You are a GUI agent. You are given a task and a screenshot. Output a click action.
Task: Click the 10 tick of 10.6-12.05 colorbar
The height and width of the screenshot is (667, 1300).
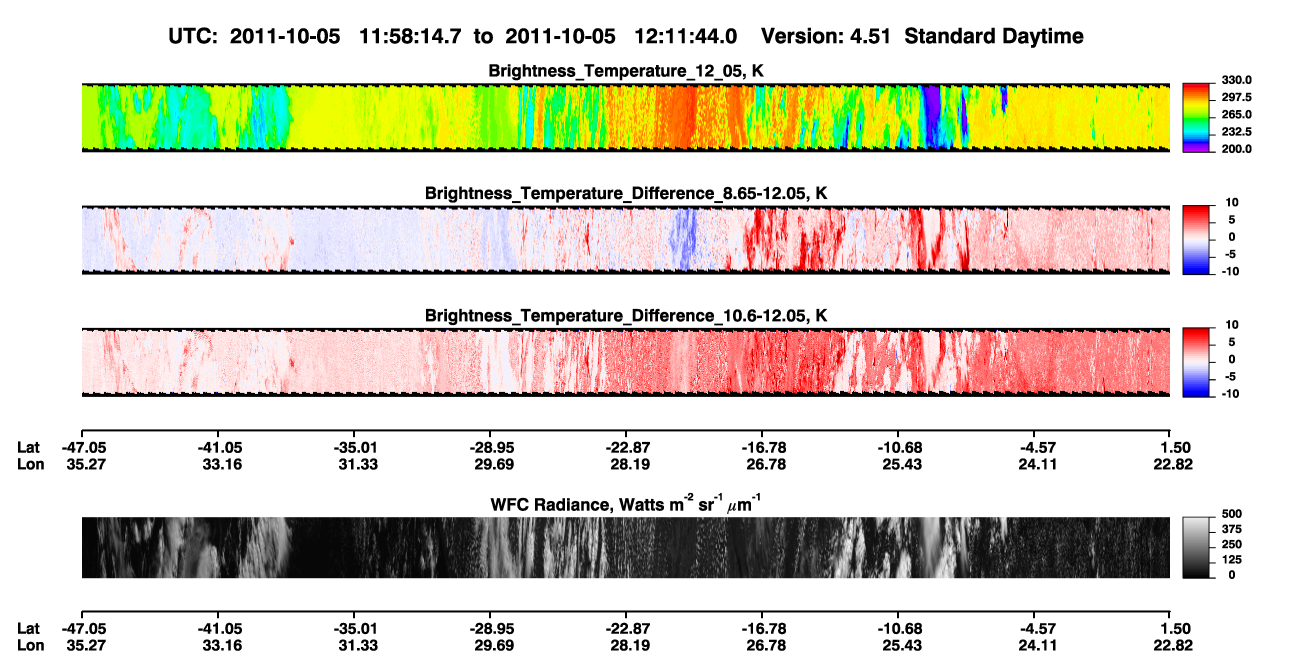click(x=1234, y=326)
